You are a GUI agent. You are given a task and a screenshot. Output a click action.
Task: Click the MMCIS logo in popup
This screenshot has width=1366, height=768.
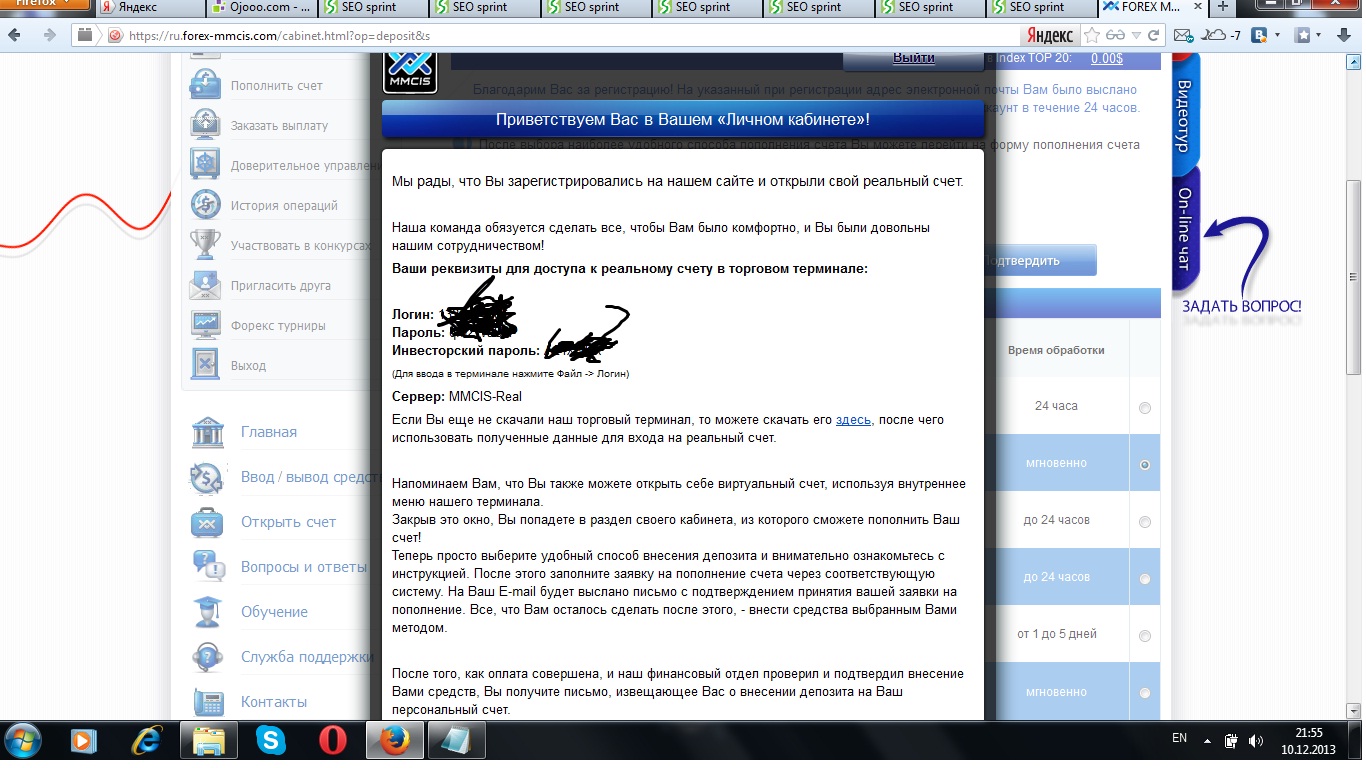410,72
